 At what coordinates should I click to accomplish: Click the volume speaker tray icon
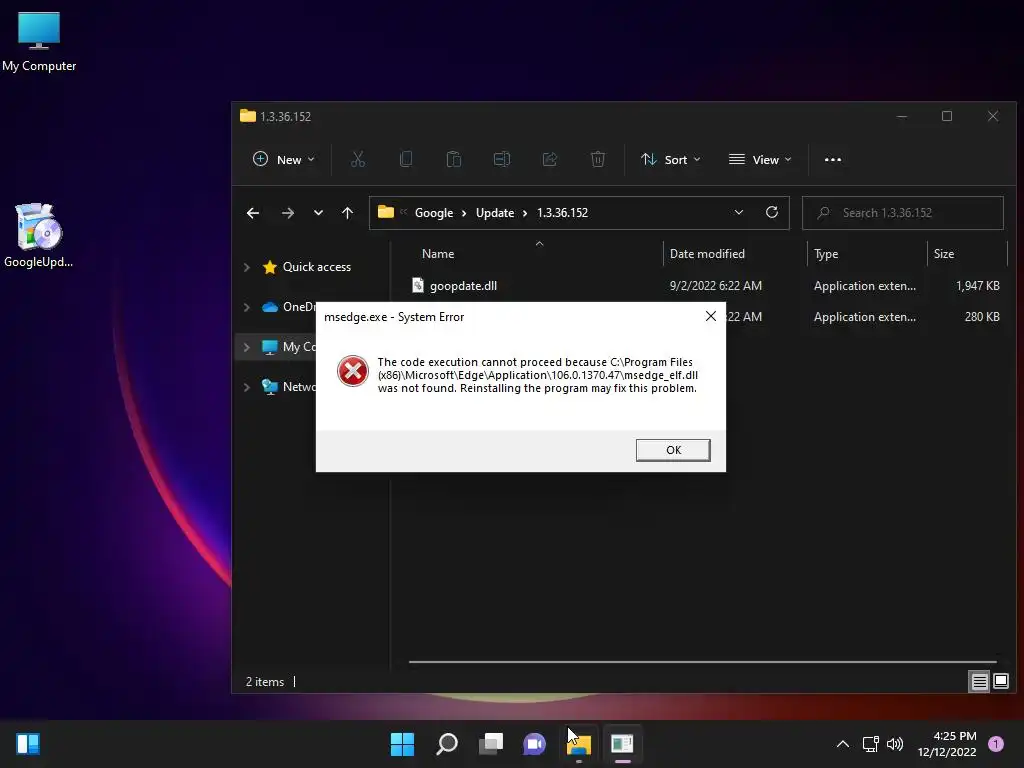click(x=895, y=744)
